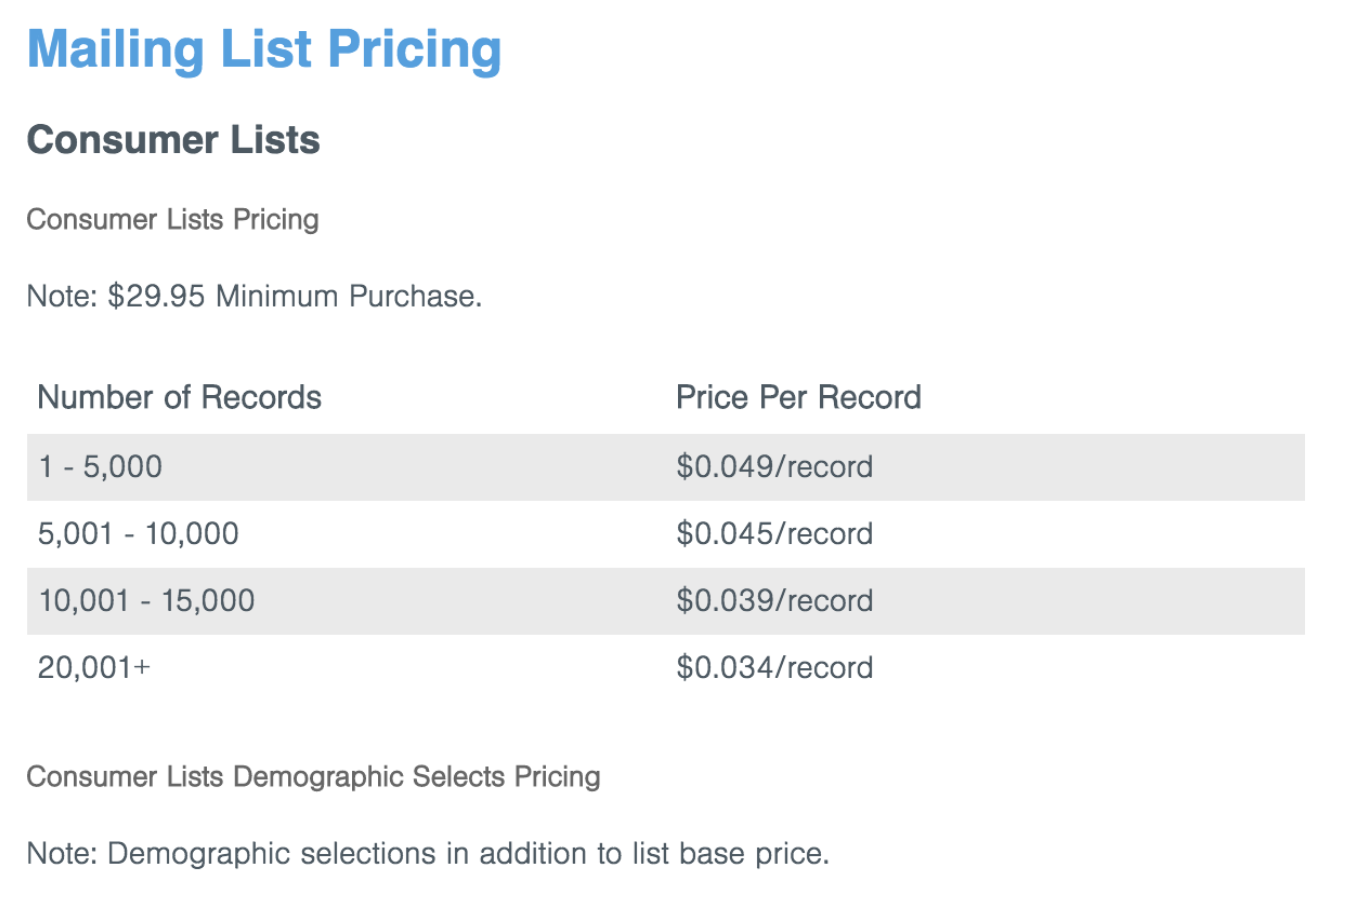Select the 5,001 - 10,000 records cell
Viewport: 1346px width, 898px height.
pyautogui.click(x=138, y=533)
